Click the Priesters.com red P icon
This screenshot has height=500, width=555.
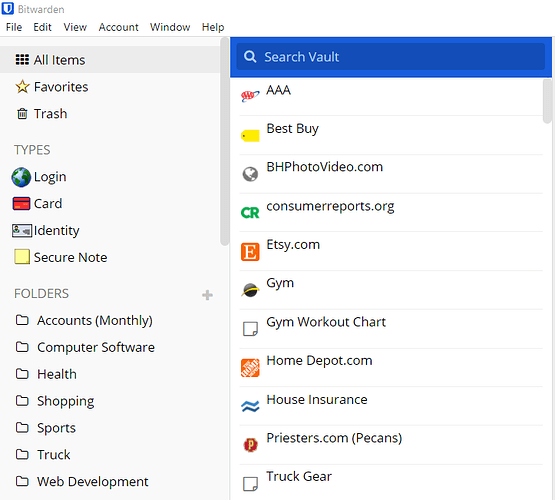[251, 445]
